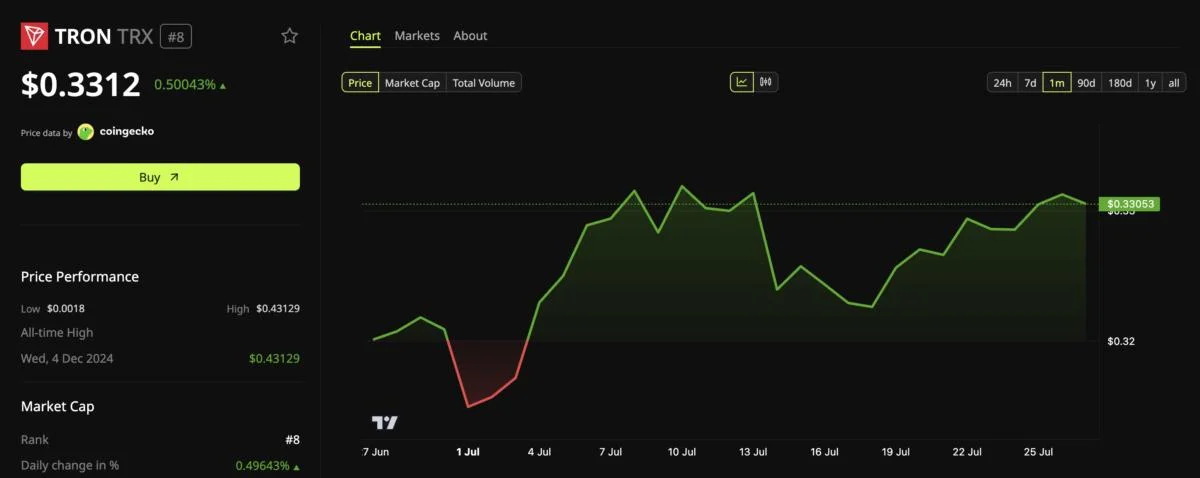Click the TradingView logo on chart
Viewport: 1200px width, 478px height.
(384, 423)
